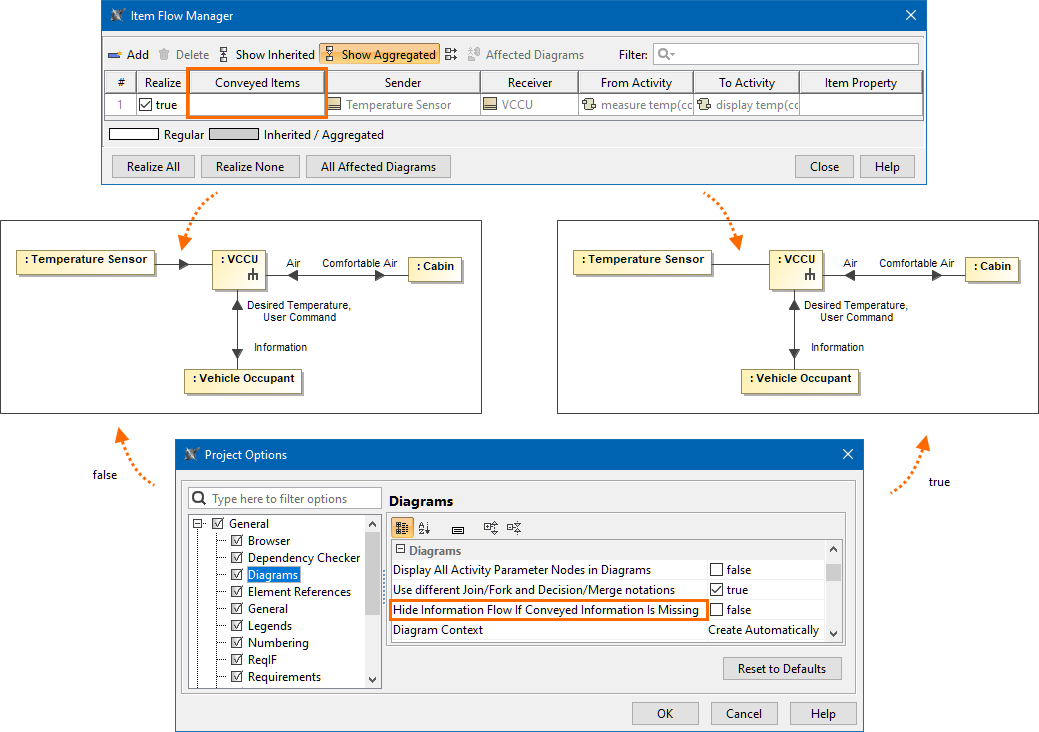Check Display All Activity Parameter Nodes option

(x=716, y=570)
